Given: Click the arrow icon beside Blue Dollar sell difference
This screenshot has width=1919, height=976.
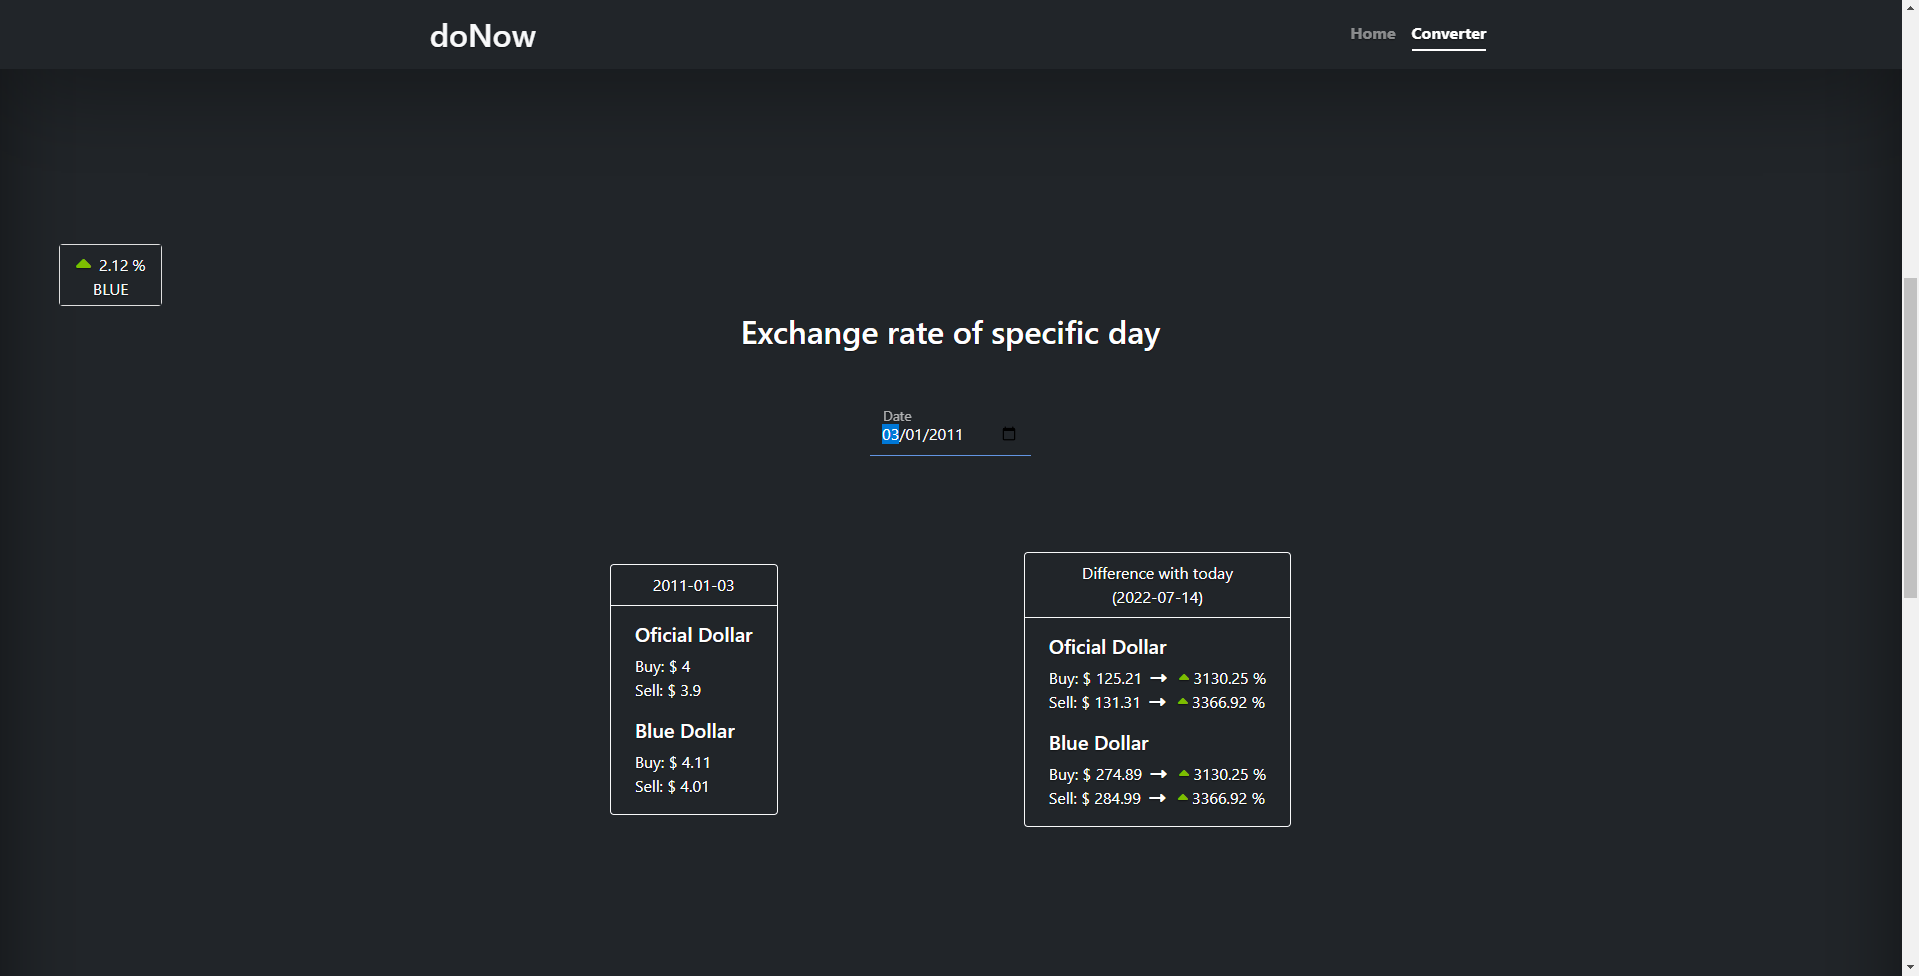Looking at the screenshot, I should pyautogui.click(x=1159, y=798).
